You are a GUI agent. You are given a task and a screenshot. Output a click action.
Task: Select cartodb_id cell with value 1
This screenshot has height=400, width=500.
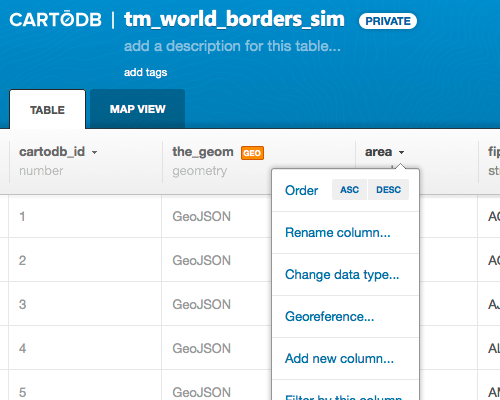tap(85, 216)
